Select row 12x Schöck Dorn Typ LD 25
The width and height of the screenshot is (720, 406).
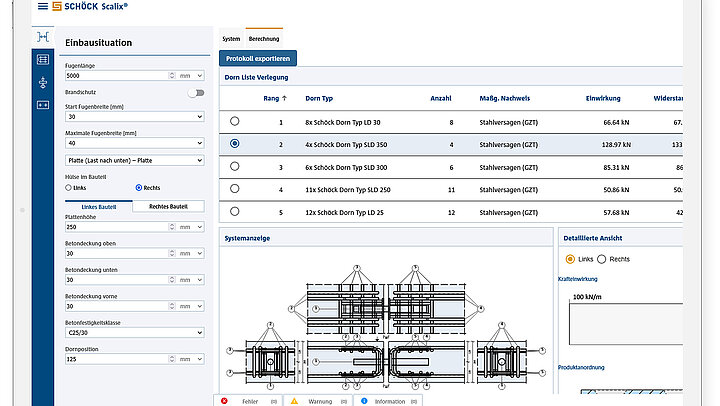click(235, 212)
